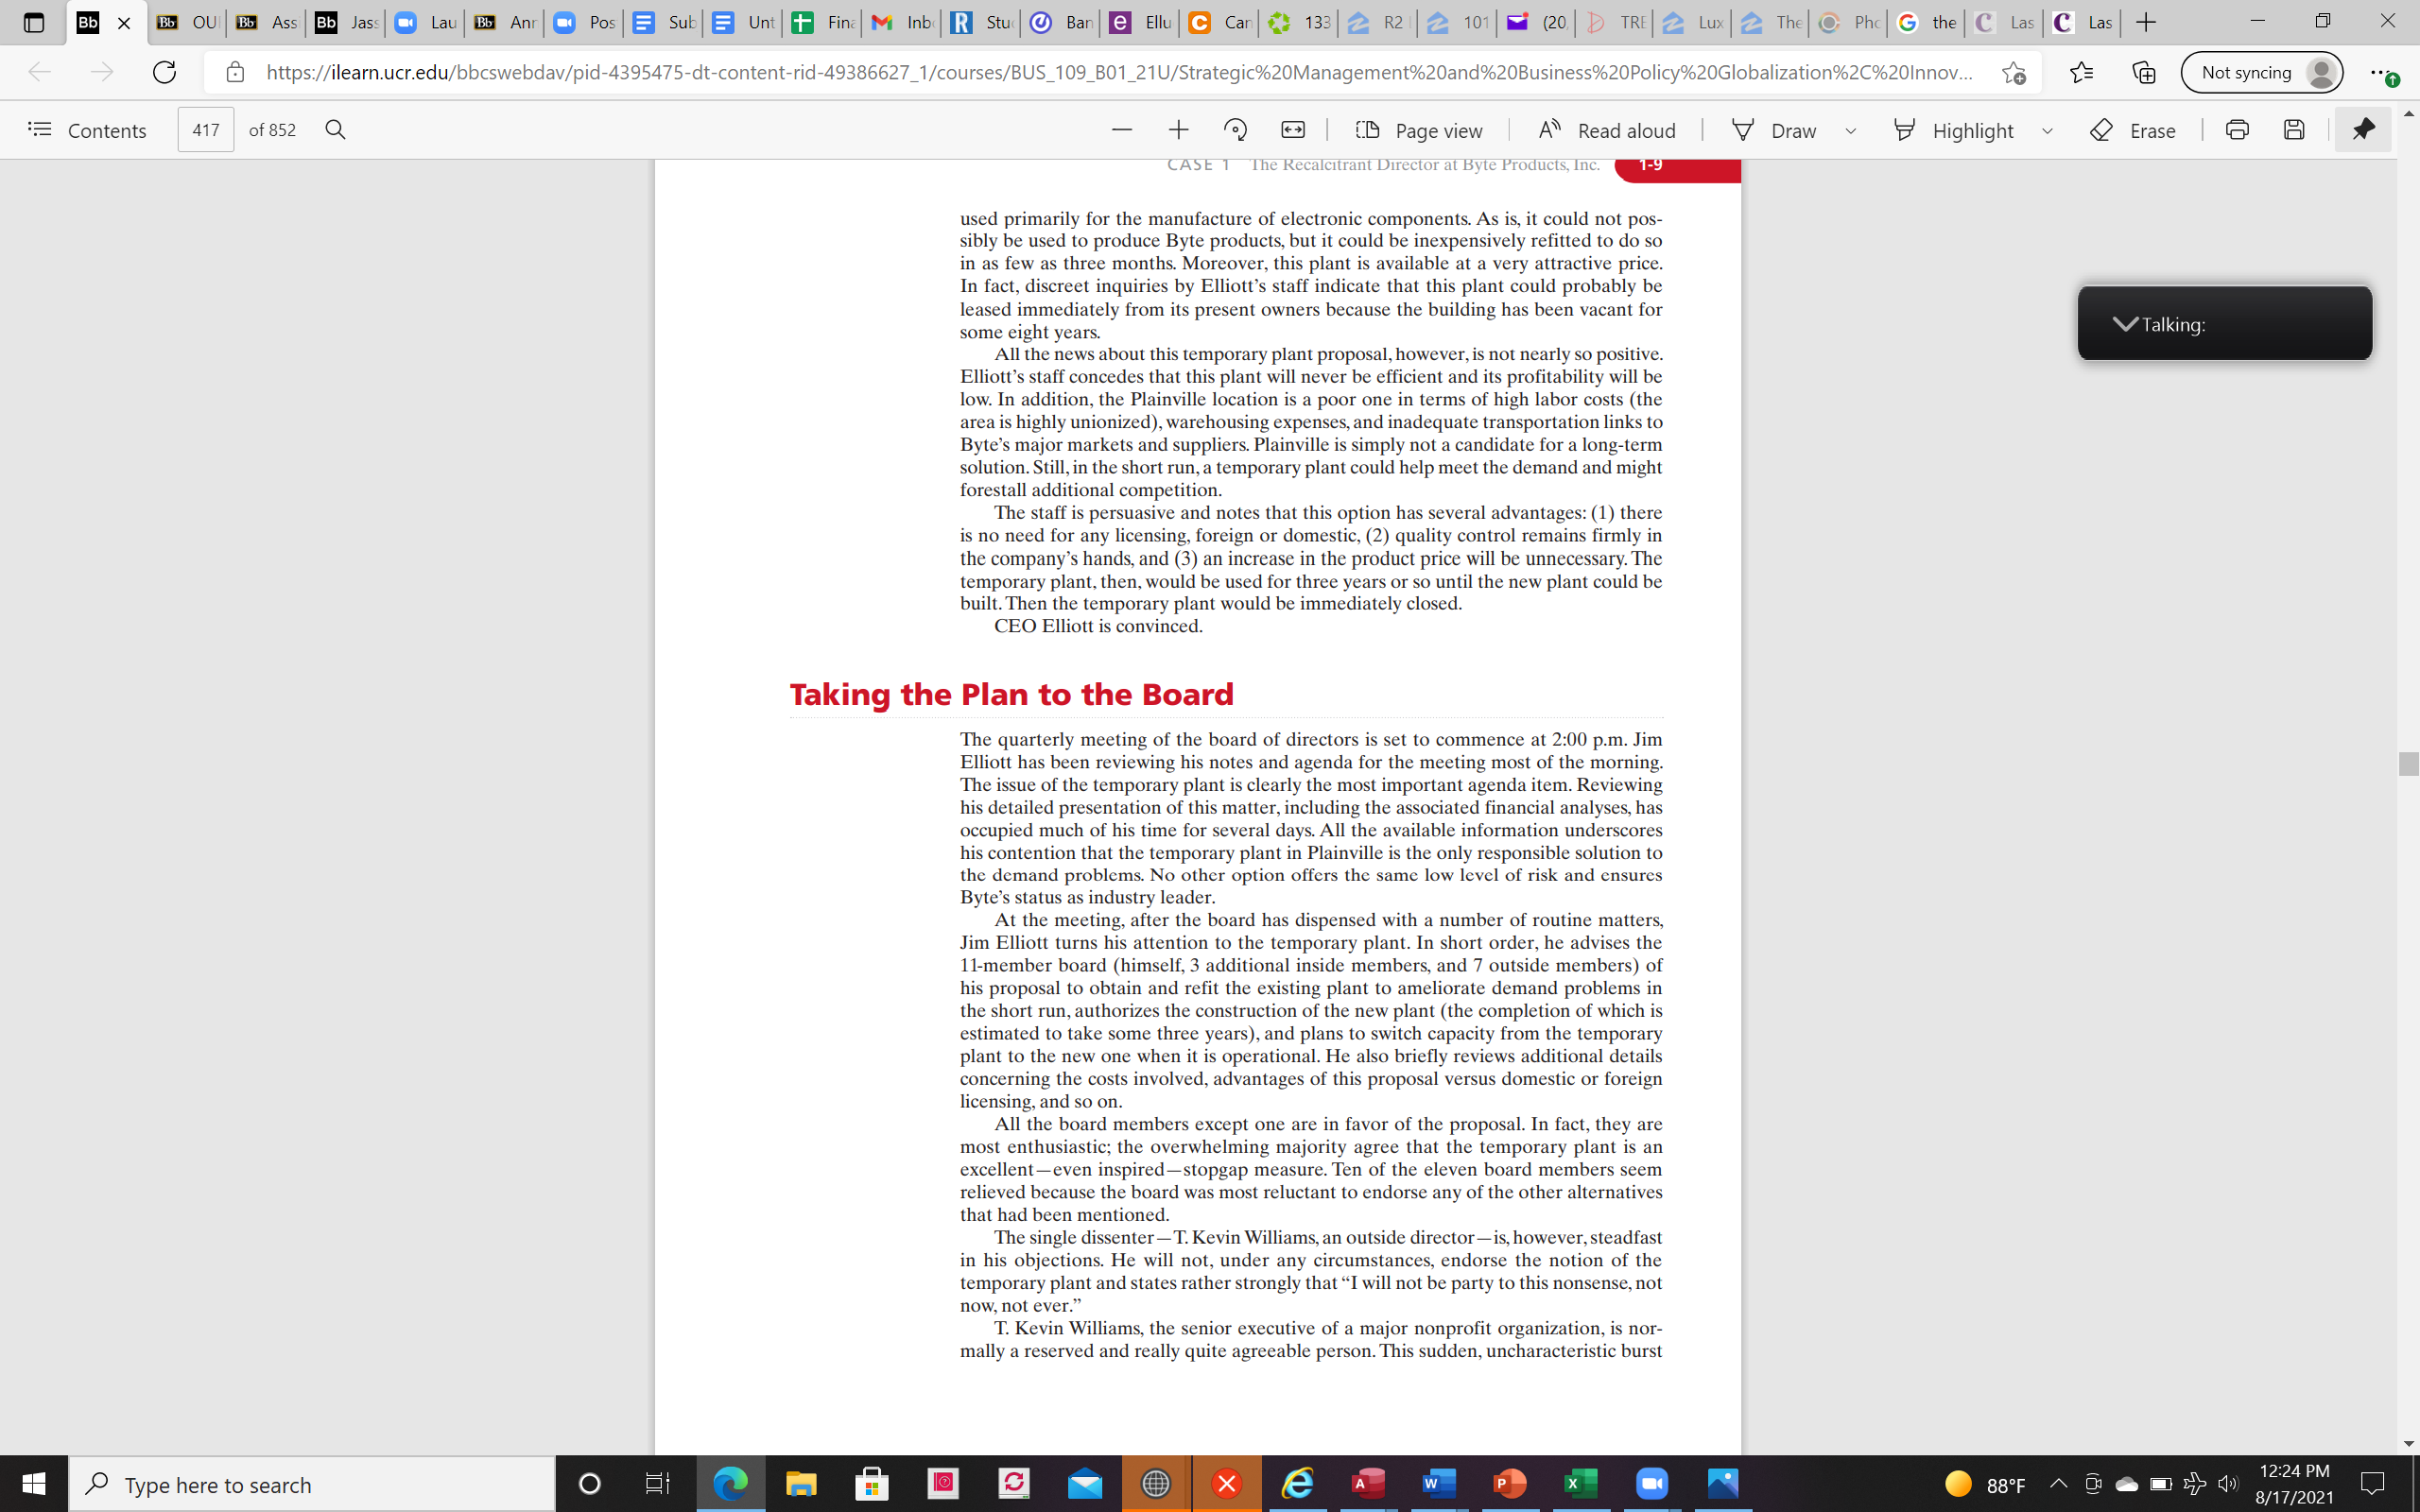Print the PDF document
The image size is (2420, 1512).
tap(2237, 130)
